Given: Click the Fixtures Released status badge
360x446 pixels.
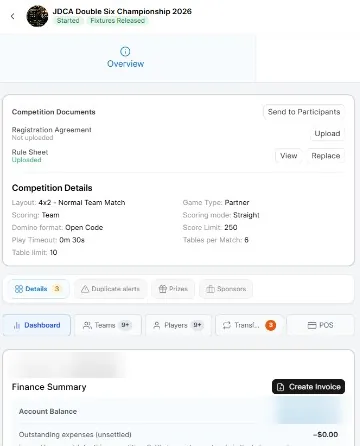Looking at the screenshot, I should click(x=118, y=21).
